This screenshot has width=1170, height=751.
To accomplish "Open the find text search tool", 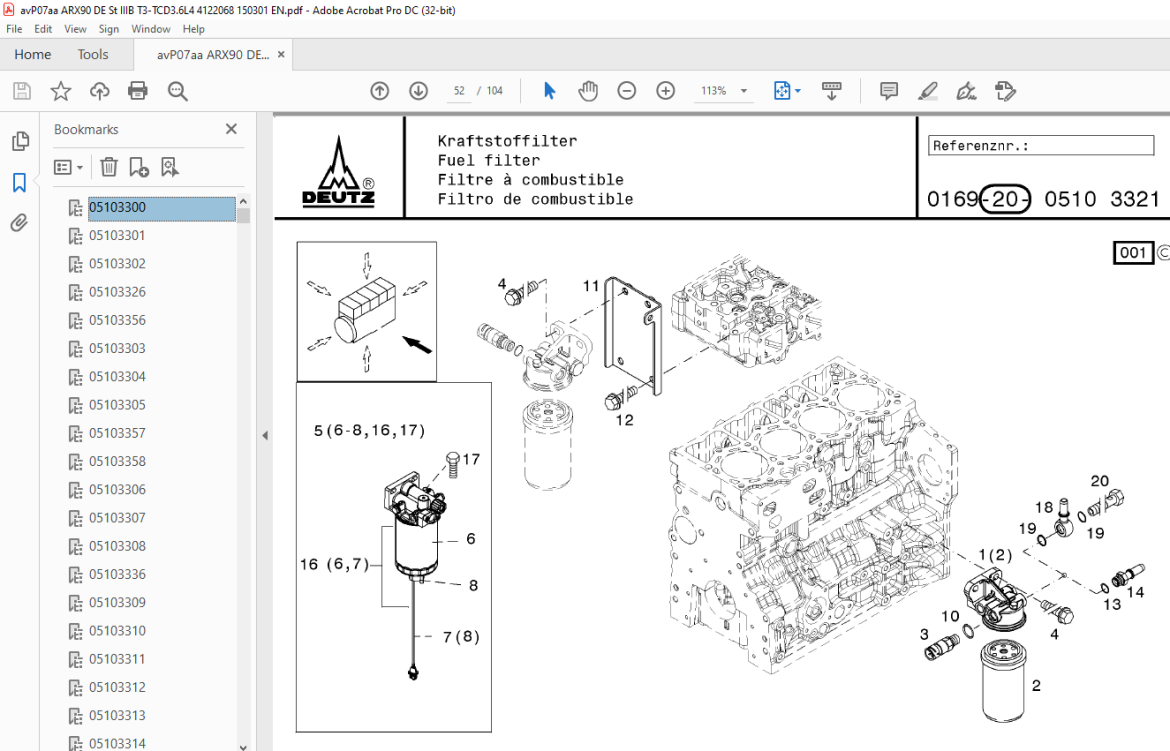I will click(178, 91).
